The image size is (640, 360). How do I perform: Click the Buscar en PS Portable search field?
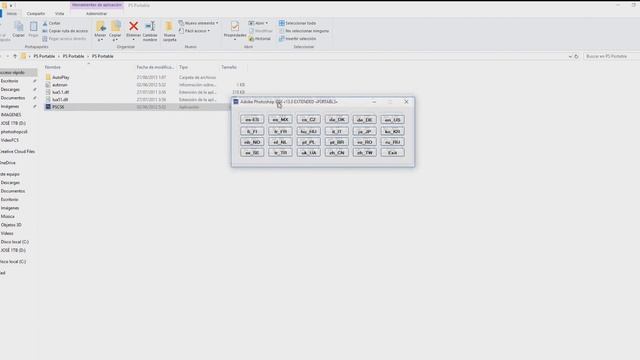click(x=611, y=56)
